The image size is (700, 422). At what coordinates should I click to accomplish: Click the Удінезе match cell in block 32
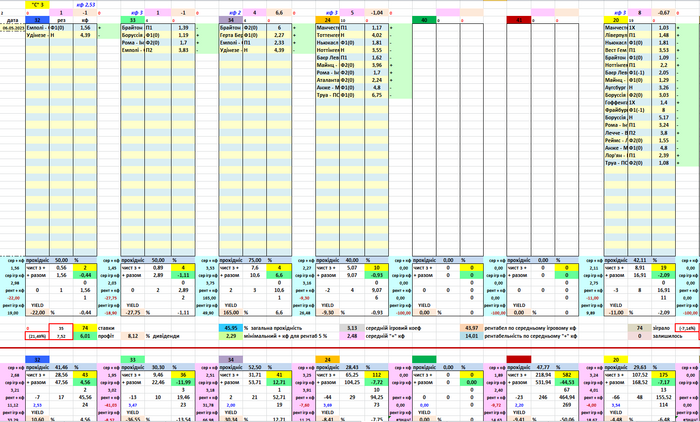[38, 35]
